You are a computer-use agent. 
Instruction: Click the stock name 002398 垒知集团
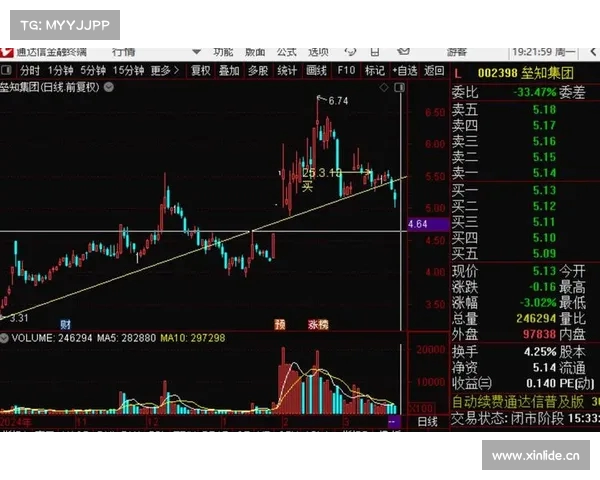[525, 73]
